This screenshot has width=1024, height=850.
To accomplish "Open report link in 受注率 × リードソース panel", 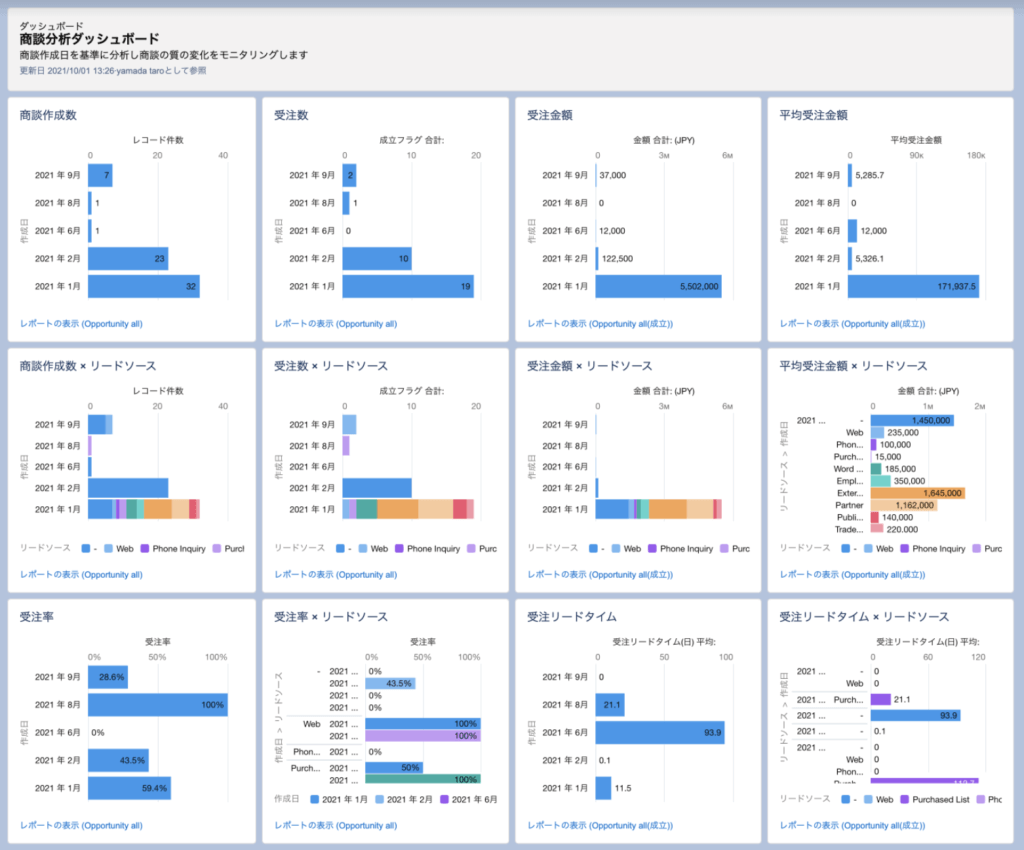I will tap(335, 826).
